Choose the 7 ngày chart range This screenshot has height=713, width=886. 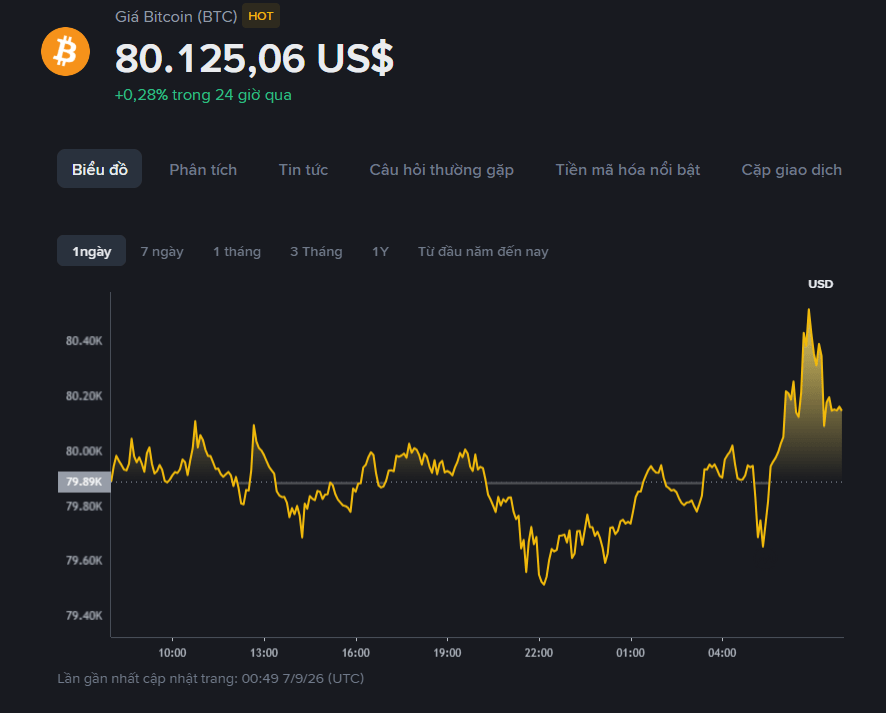pyautogui.click(x=162, y=251)
